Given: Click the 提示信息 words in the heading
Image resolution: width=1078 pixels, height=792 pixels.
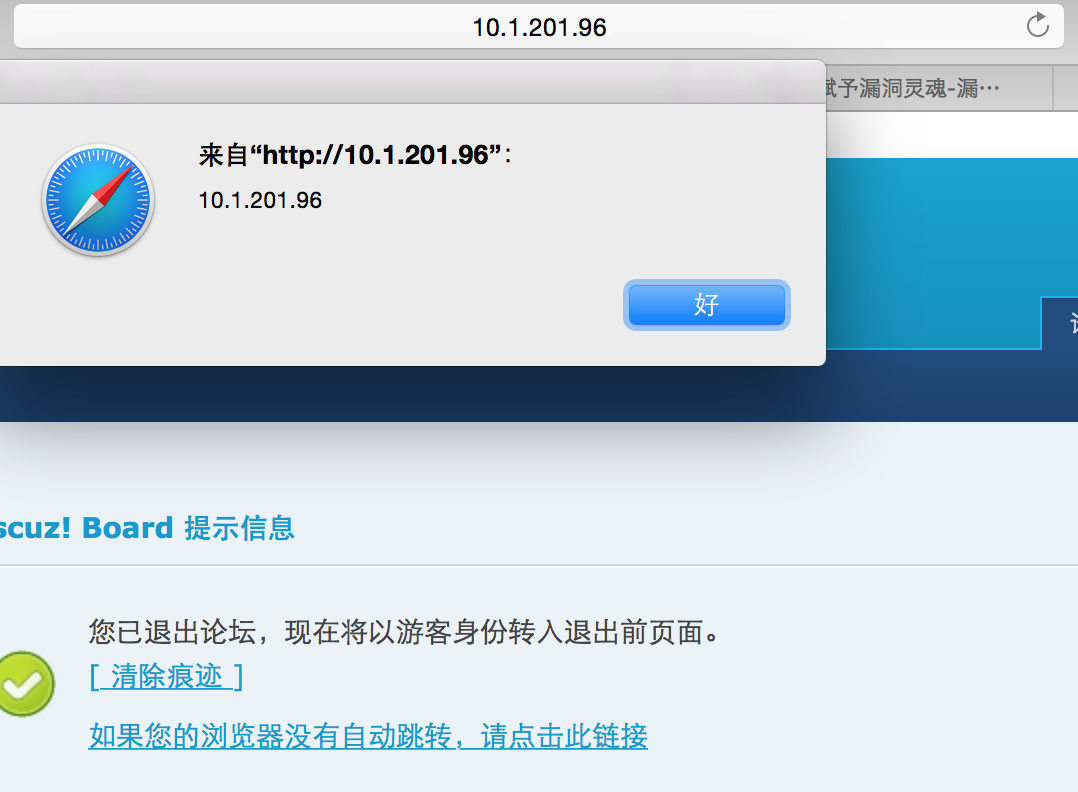Looking at the screenshot, I should click(239, 528).
